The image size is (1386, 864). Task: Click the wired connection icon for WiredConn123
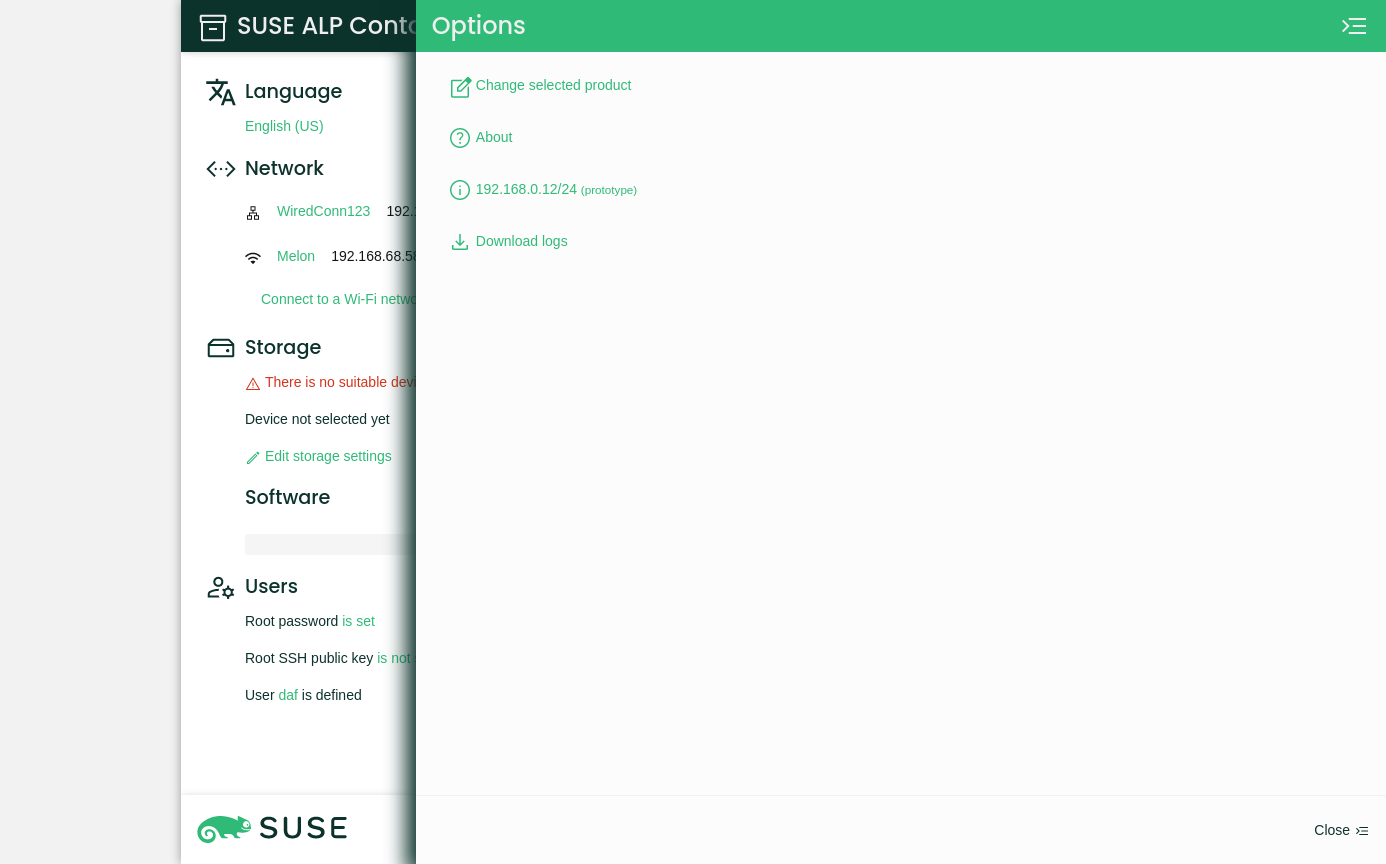click(x=253, y=213)
